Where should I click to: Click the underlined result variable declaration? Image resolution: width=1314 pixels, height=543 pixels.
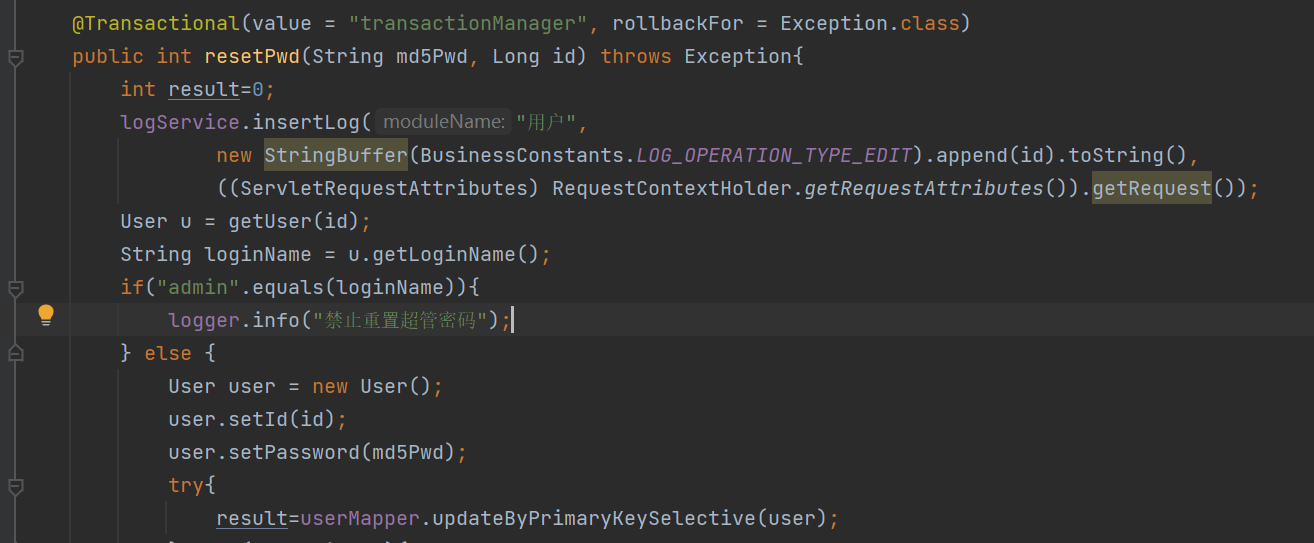pyautogui.click(x=204, y=89)
